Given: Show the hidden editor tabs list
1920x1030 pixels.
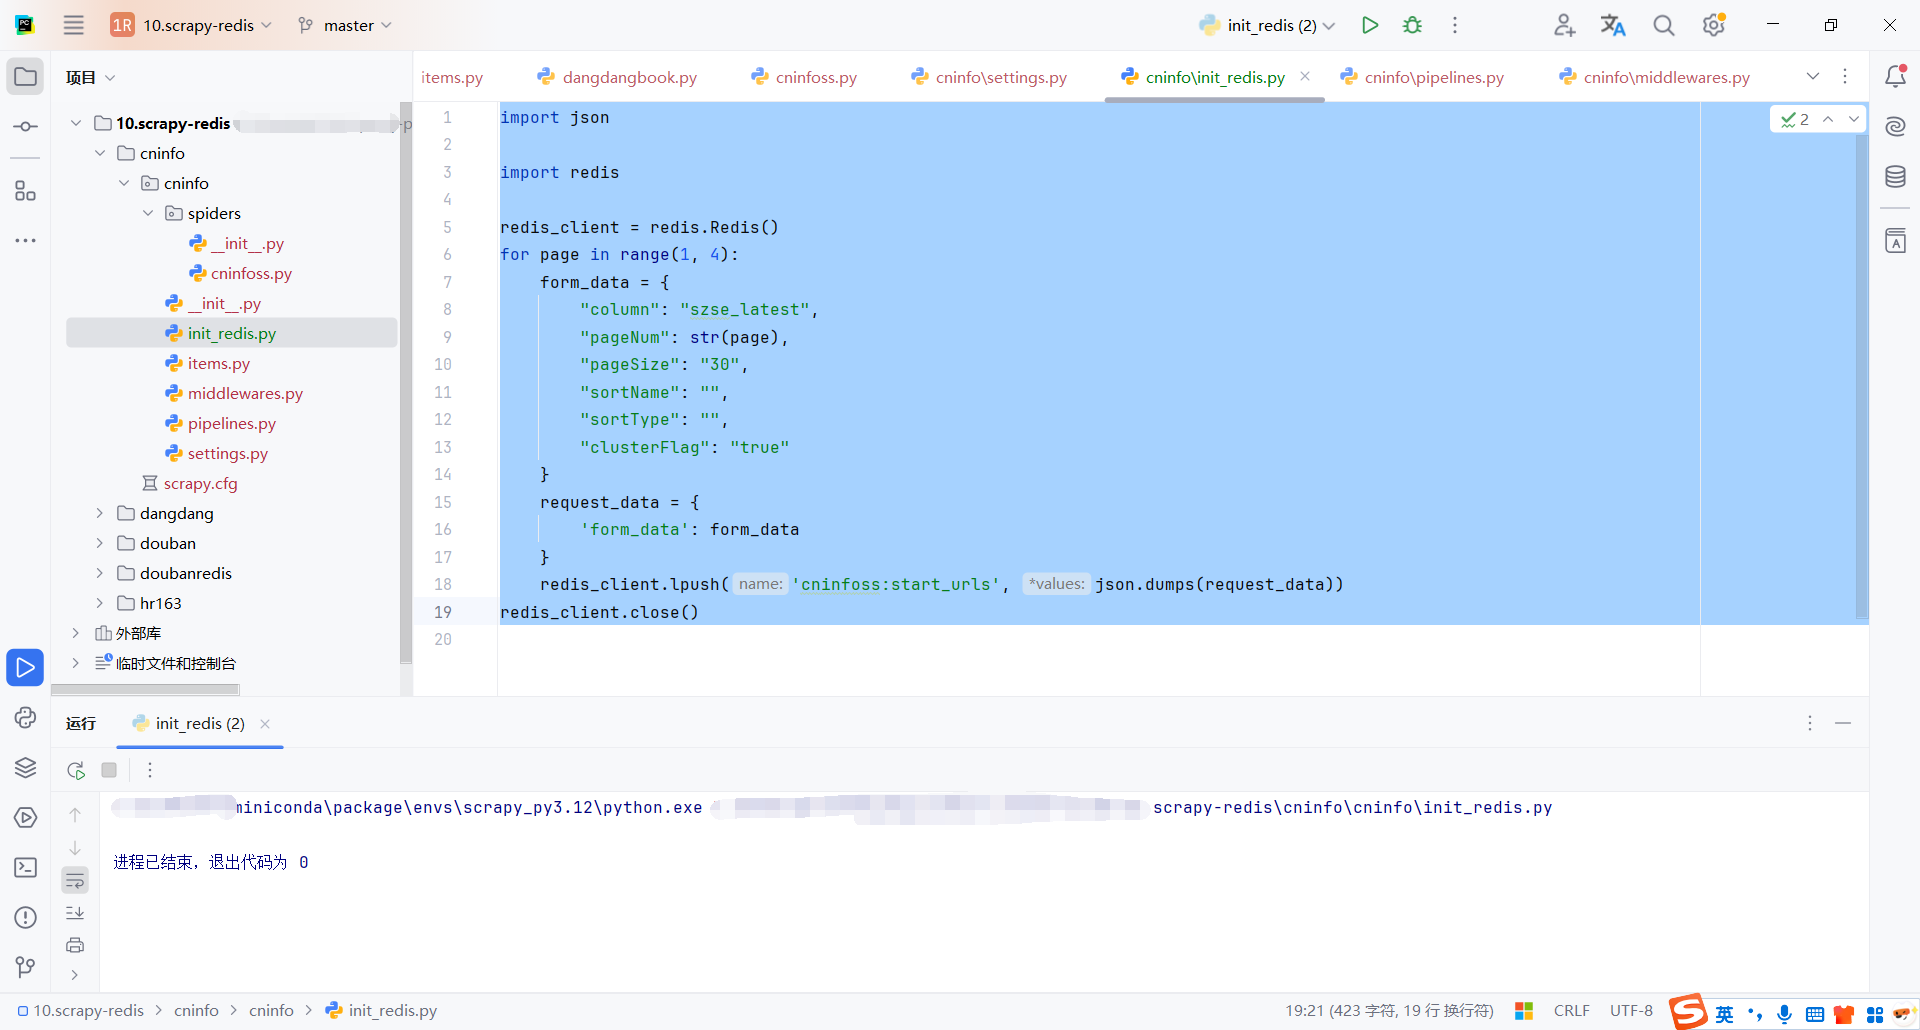Looking at the screenshot, I should pyautogui.click(x=1813, y=77).
